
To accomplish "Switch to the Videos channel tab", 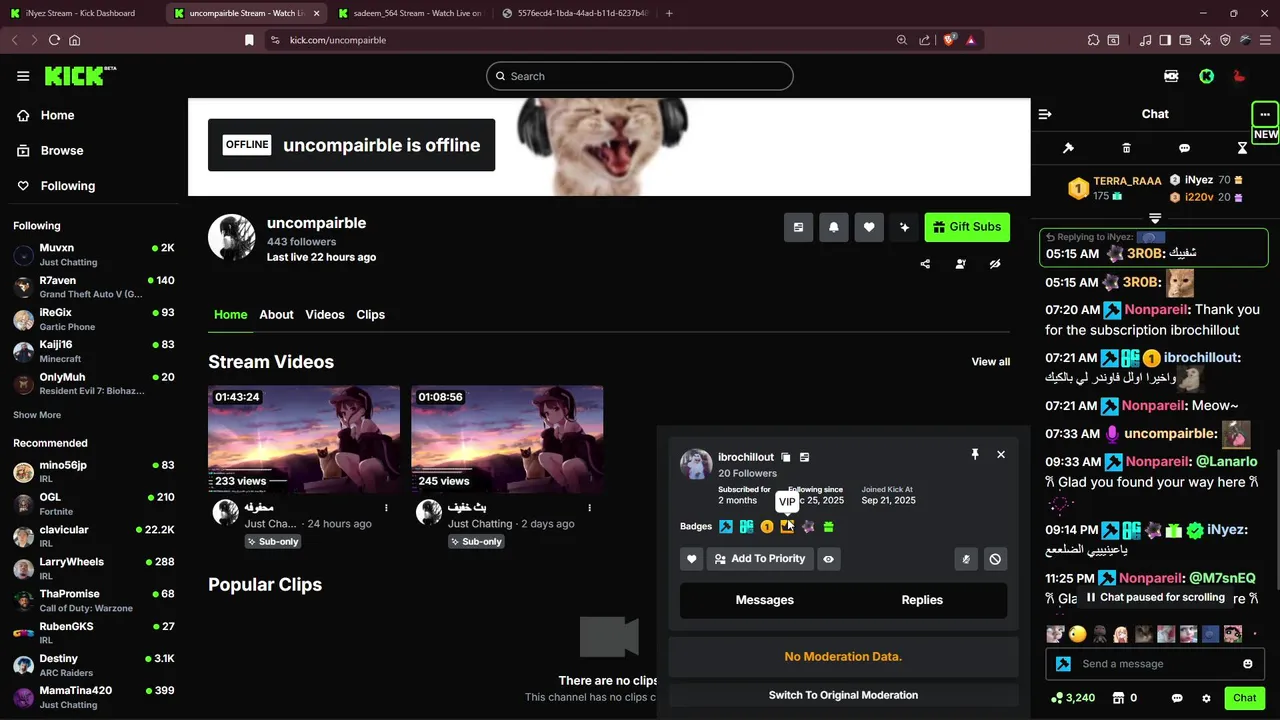I will 325,314.
